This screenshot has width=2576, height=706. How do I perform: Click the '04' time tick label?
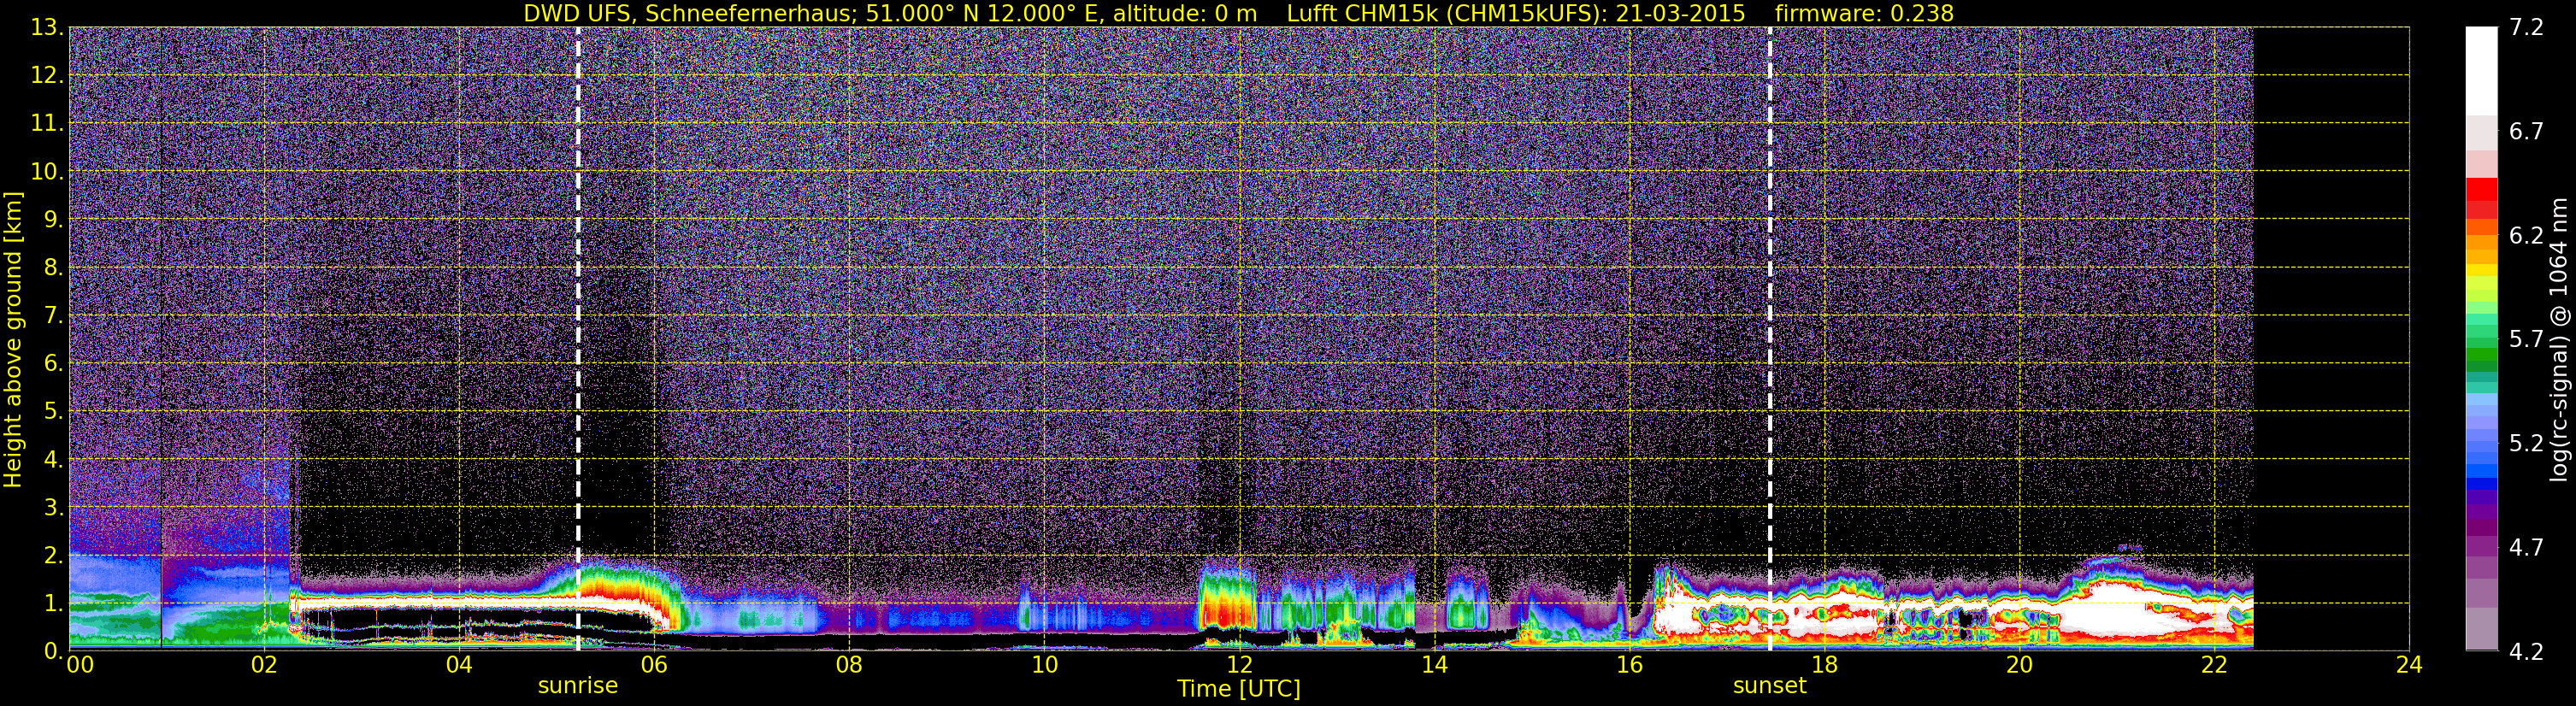459,665
